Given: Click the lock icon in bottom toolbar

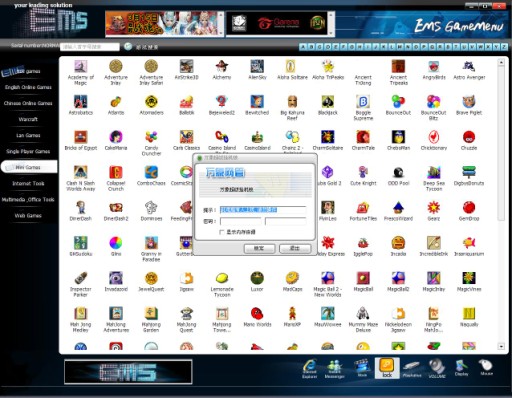Looking at the screenshot, I should point(387,368).
